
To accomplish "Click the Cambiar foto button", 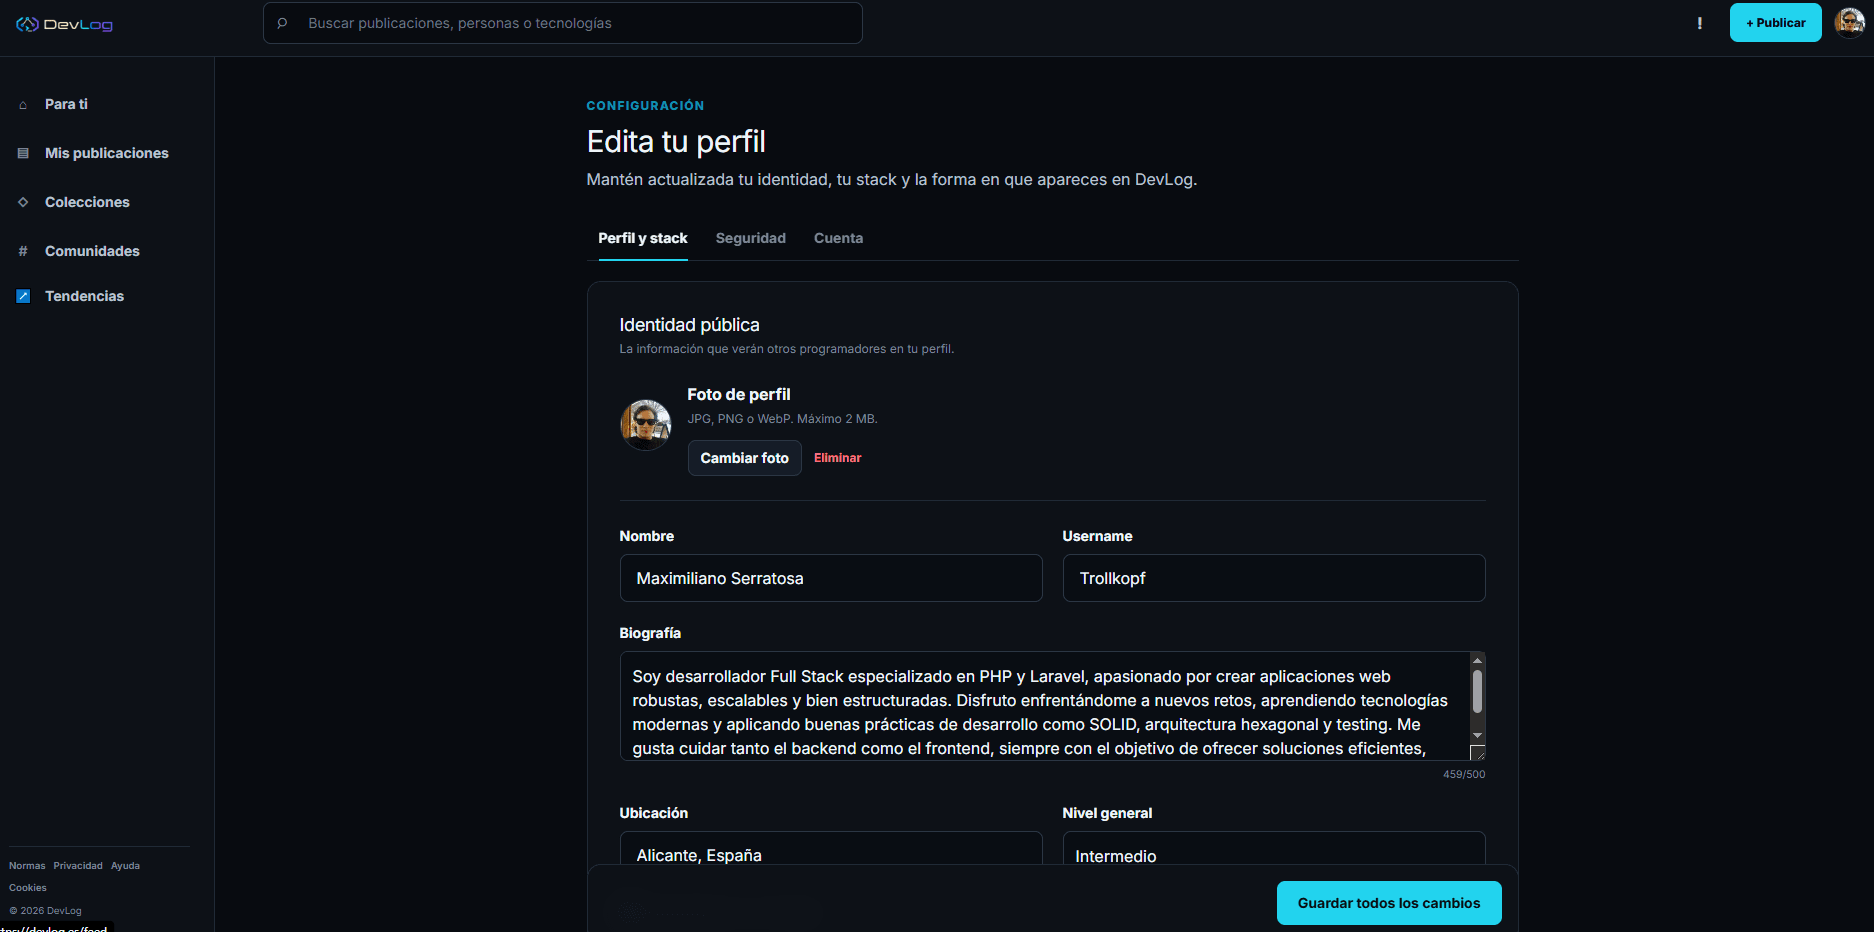I will (744, 458).
